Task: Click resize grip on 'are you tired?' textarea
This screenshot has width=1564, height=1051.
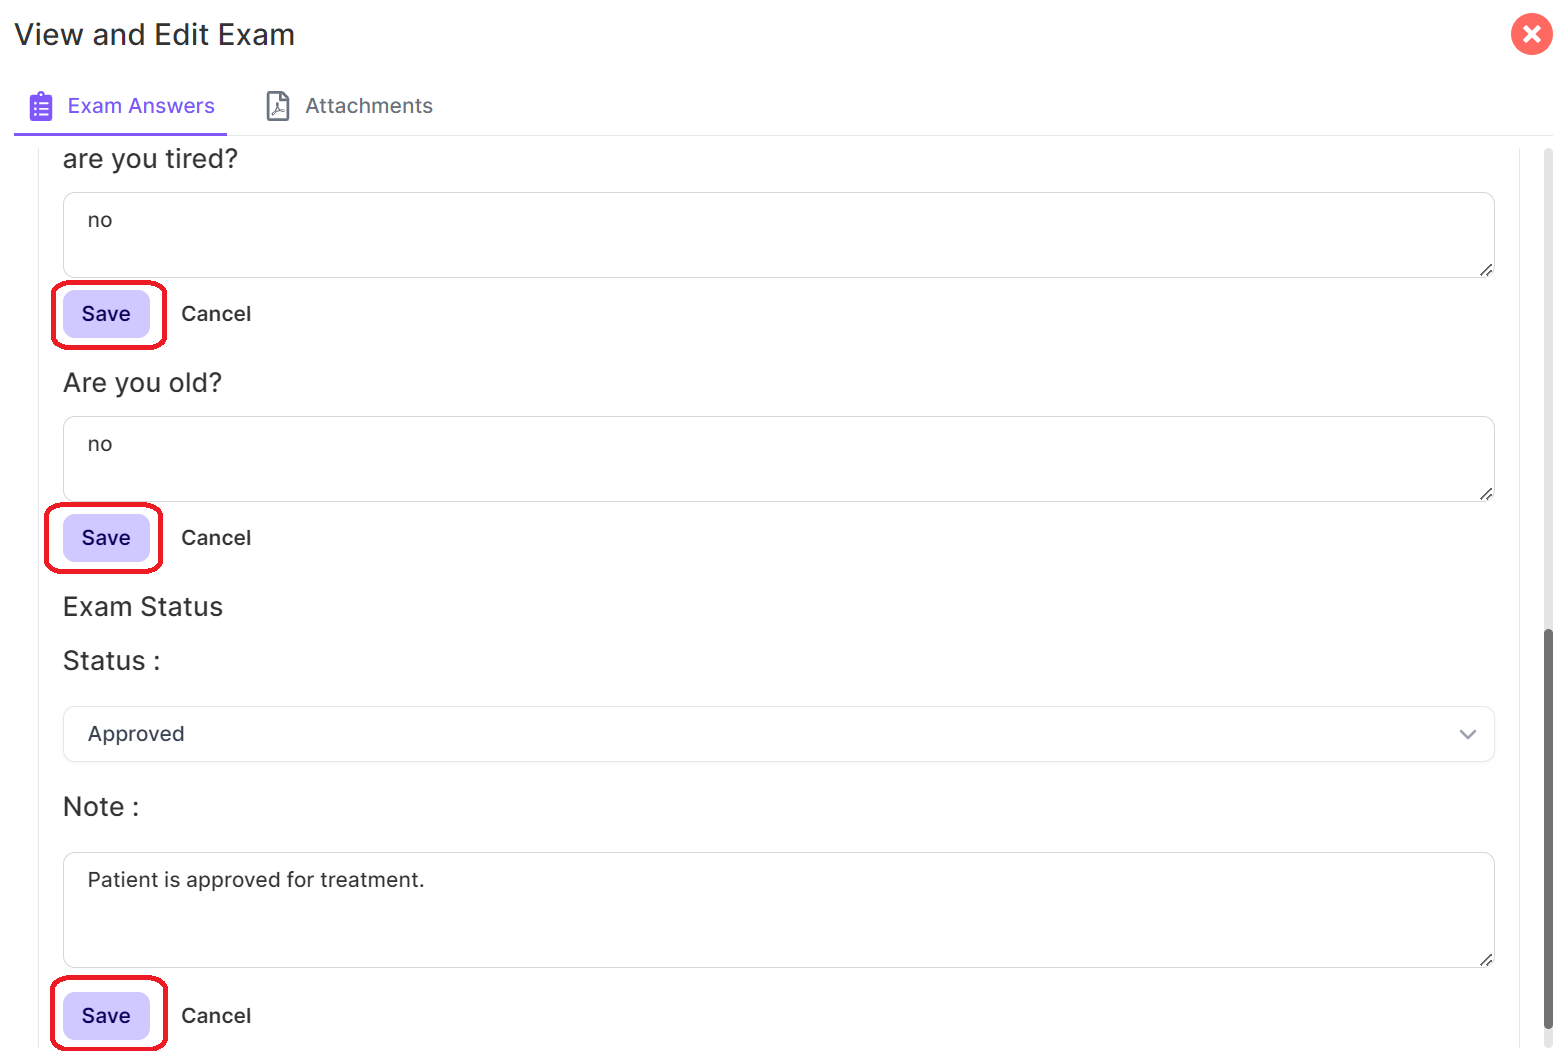Action: [x=1486, y=270]
